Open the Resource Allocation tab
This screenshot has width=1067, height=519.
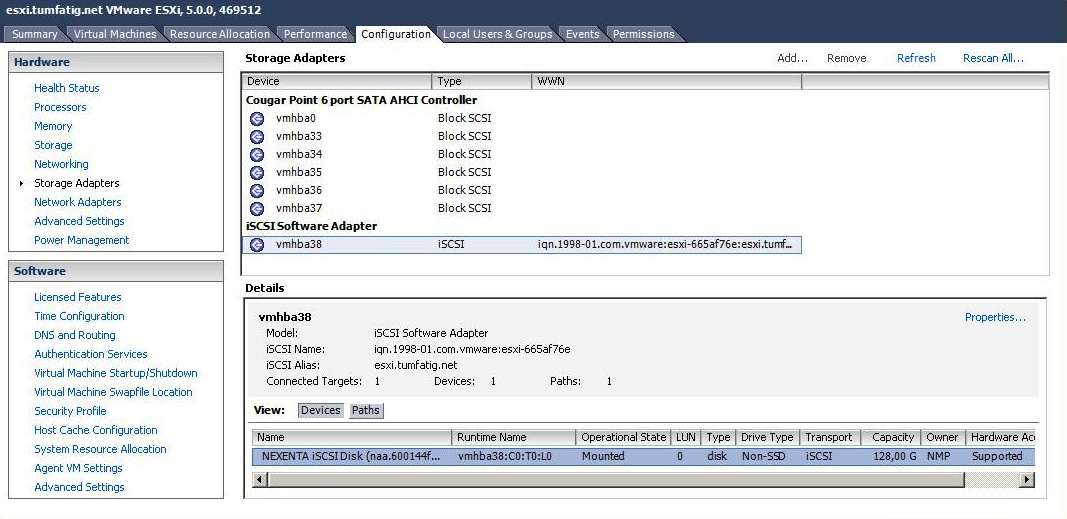click(x=219, y=34)
